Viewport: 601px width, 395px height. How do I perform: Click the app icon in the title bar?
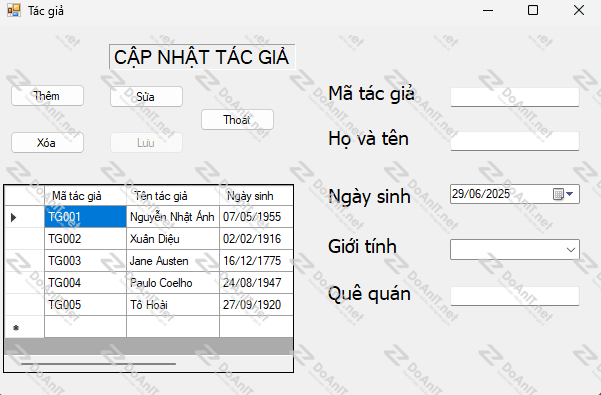pos(14,10)
